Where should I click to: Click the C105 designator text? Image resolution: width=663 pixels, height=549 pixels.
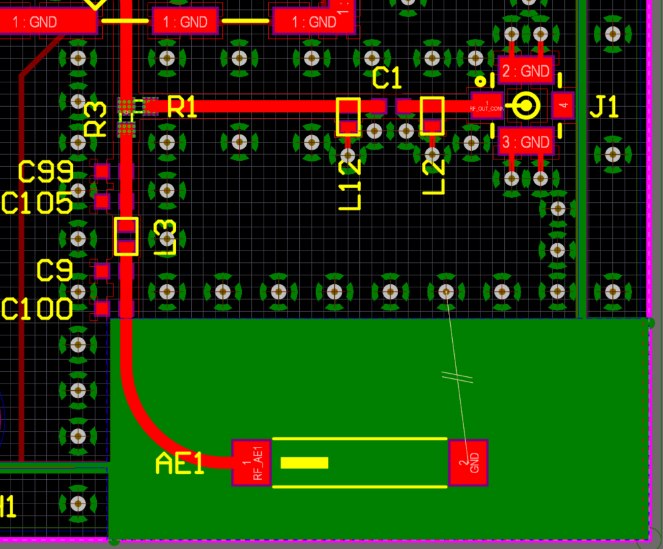click(37, 204)
